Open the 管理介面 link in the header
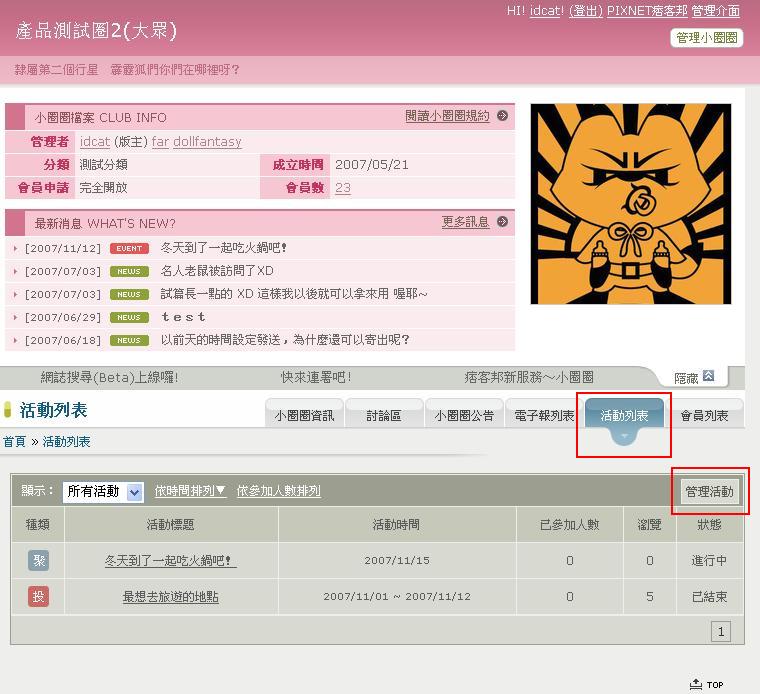The width and height of the screenshot is (760, 694). (715, 11)
